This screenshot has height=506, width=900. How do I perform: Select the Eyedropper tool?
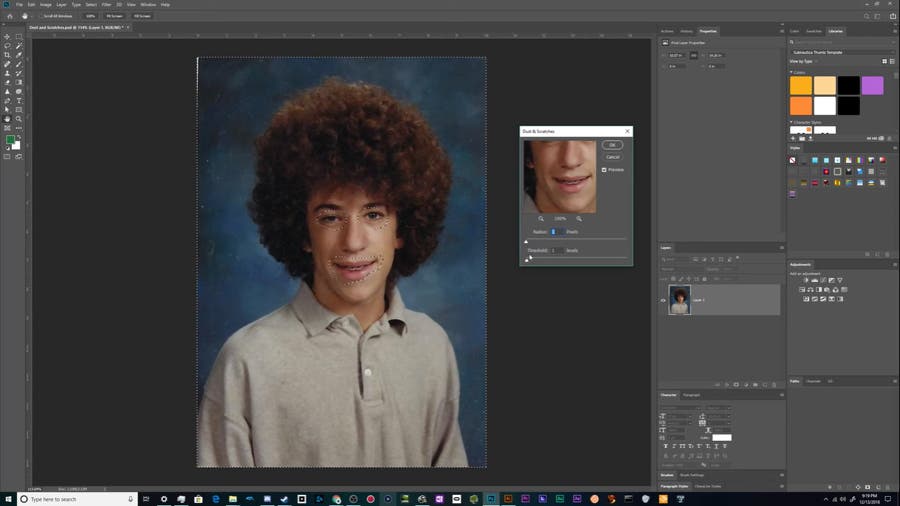[19, 55]
